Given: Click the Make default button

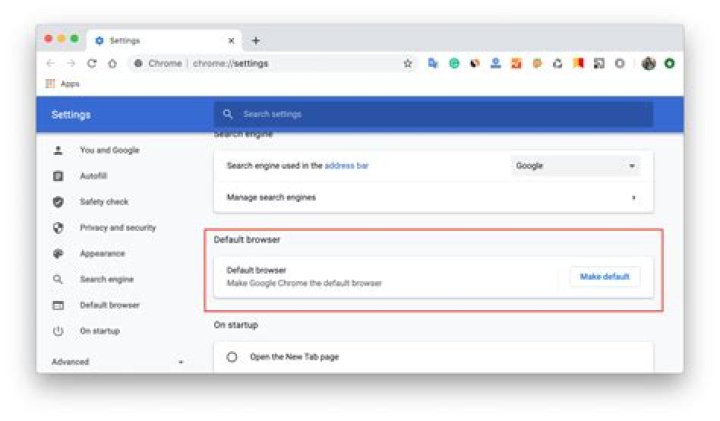Looking at the screenshot, I should pos(604,276).
